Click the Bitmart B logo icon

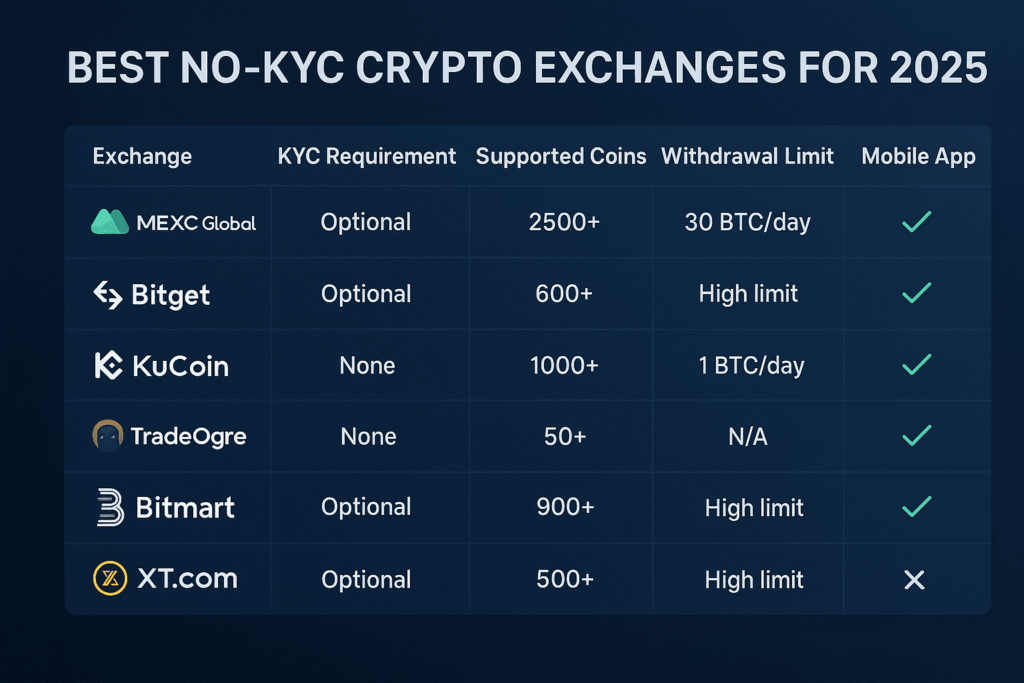click(x=108, y=507)
